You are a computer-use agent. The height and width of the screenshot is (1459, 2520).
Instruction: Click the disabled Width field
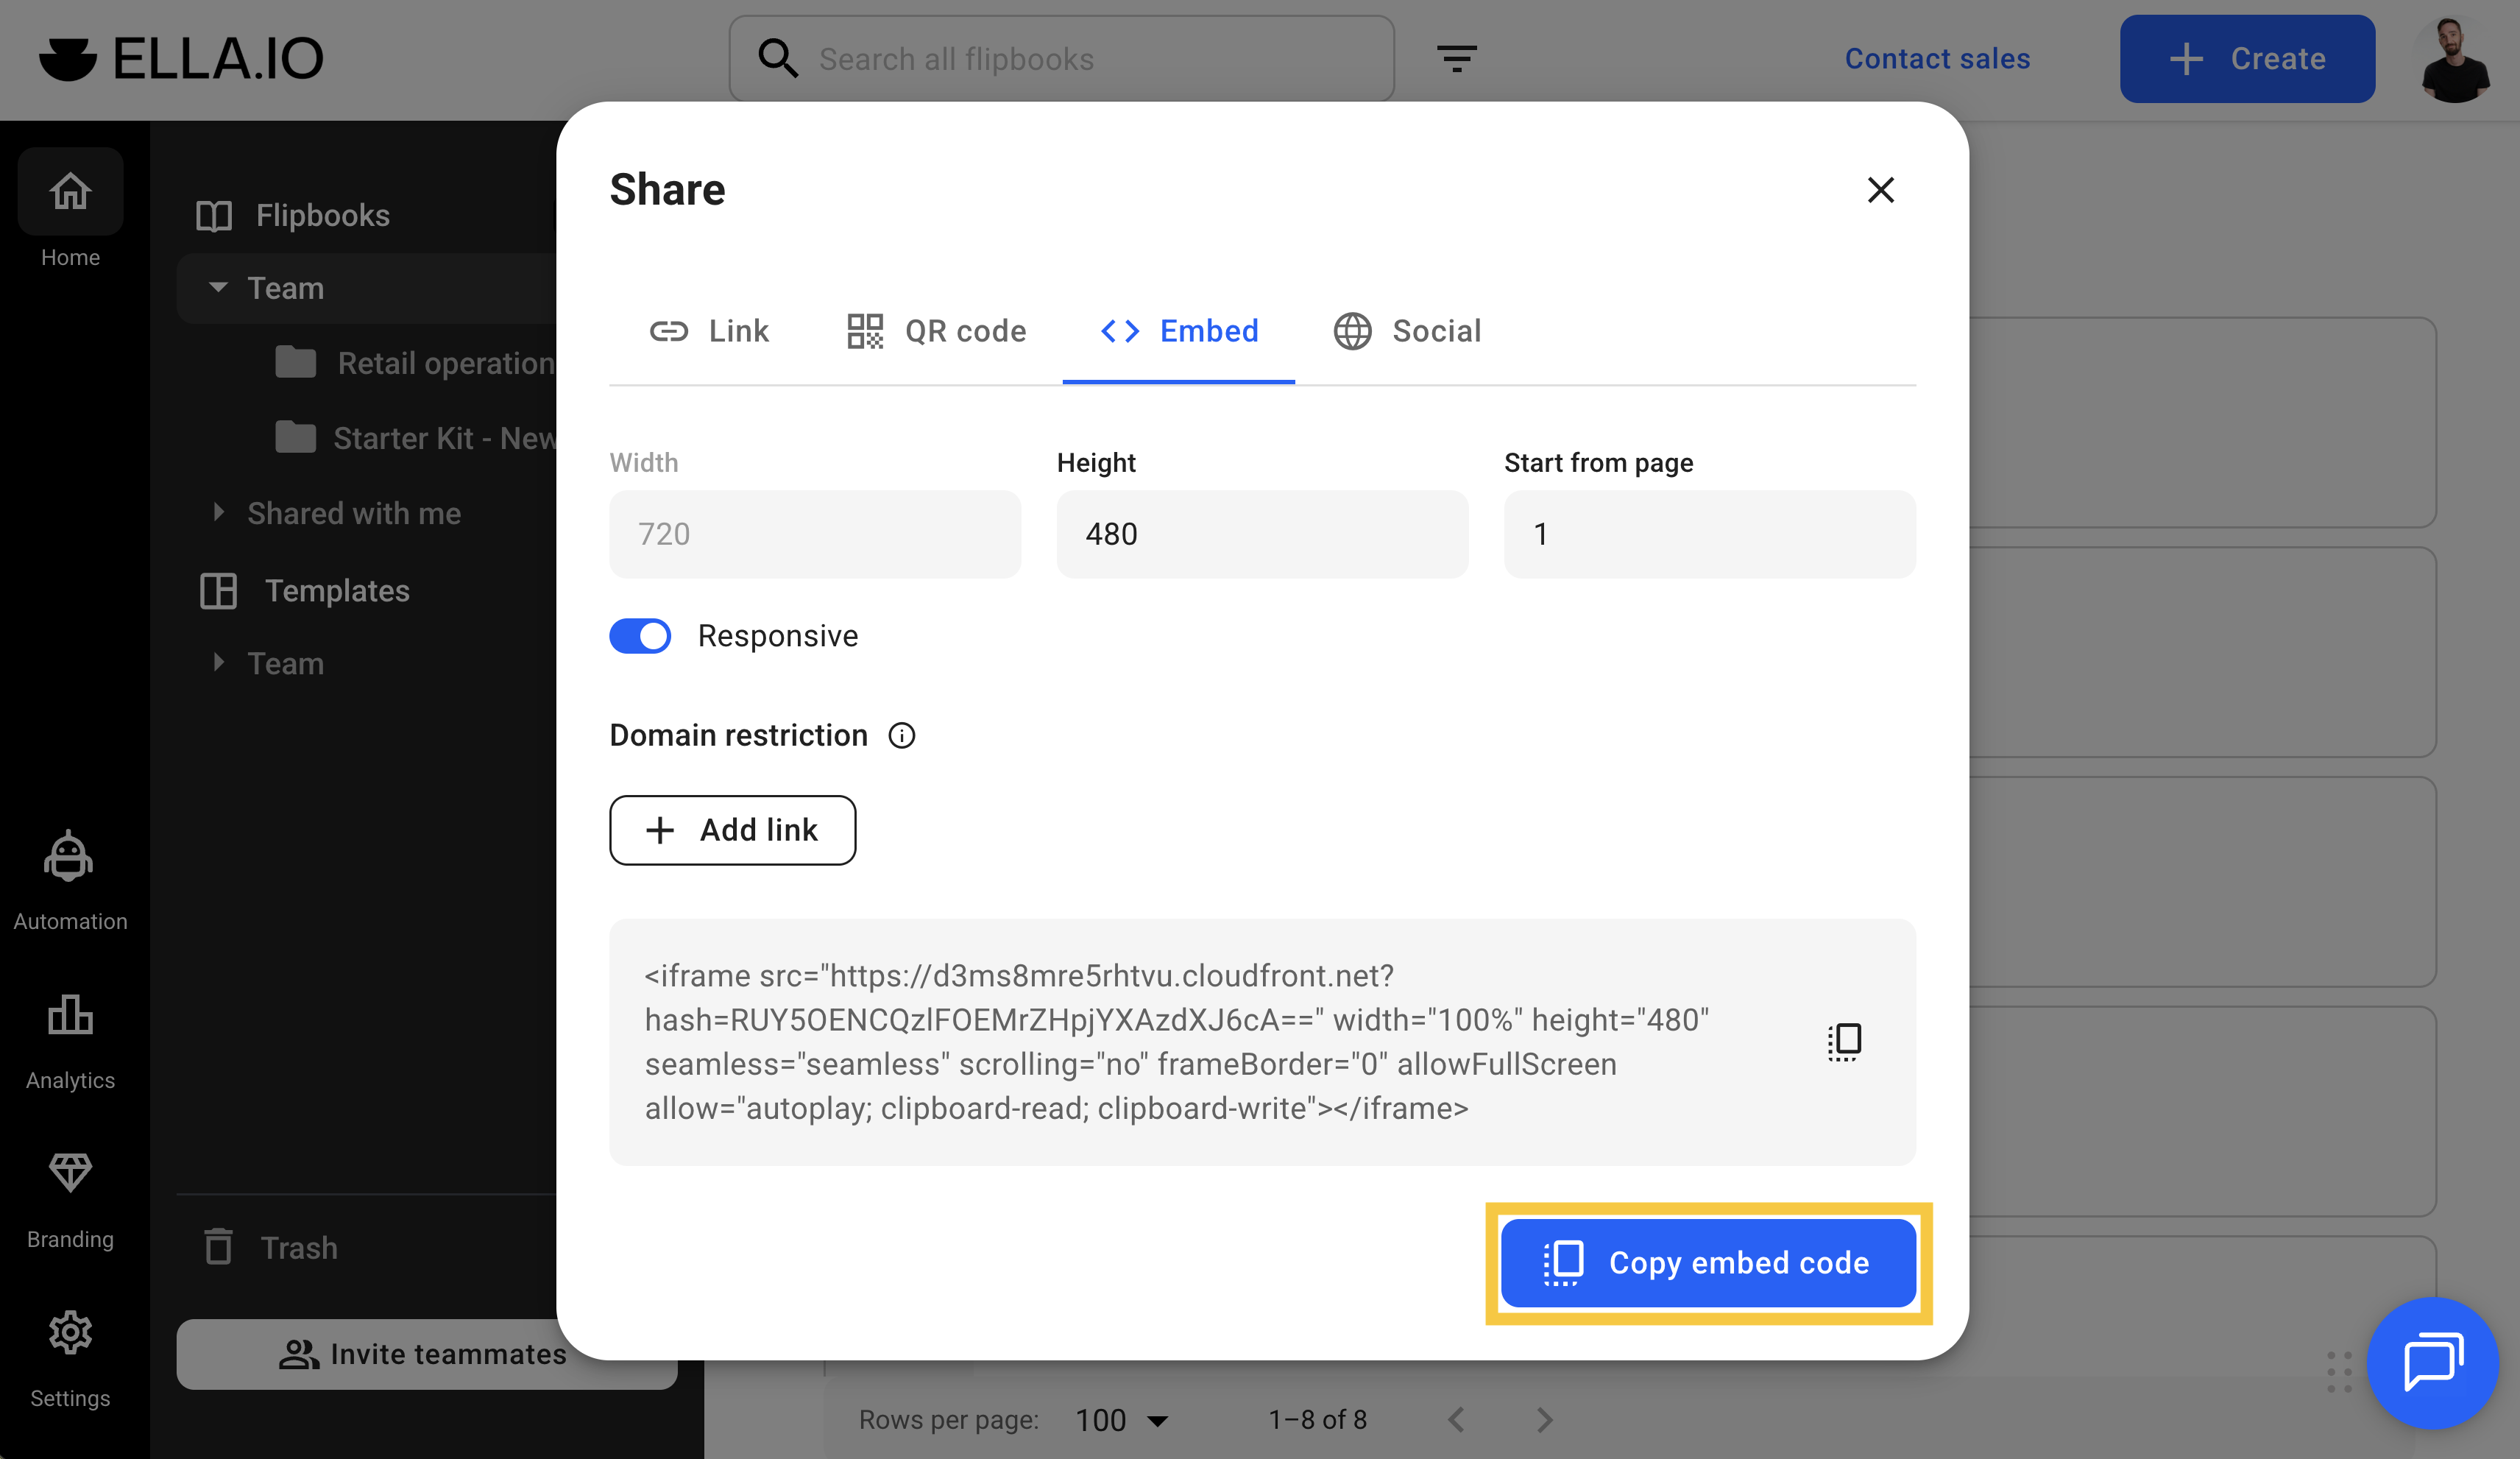815,534
